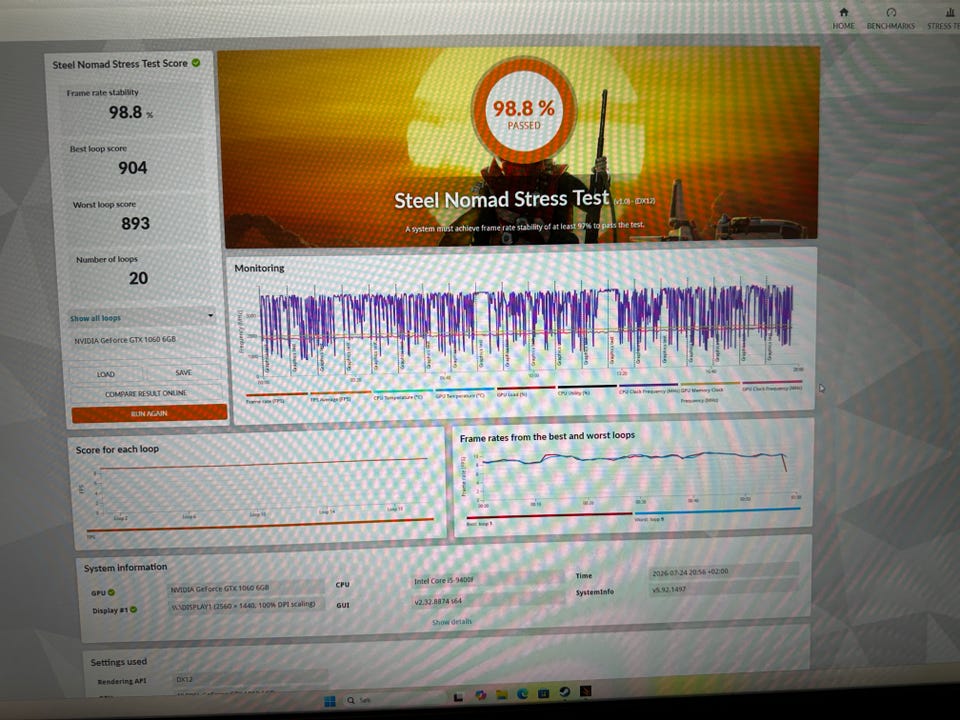Expand the Show all loops dropdown
Image resolution: width=960 pixels, height=720 pixels.
142,317
